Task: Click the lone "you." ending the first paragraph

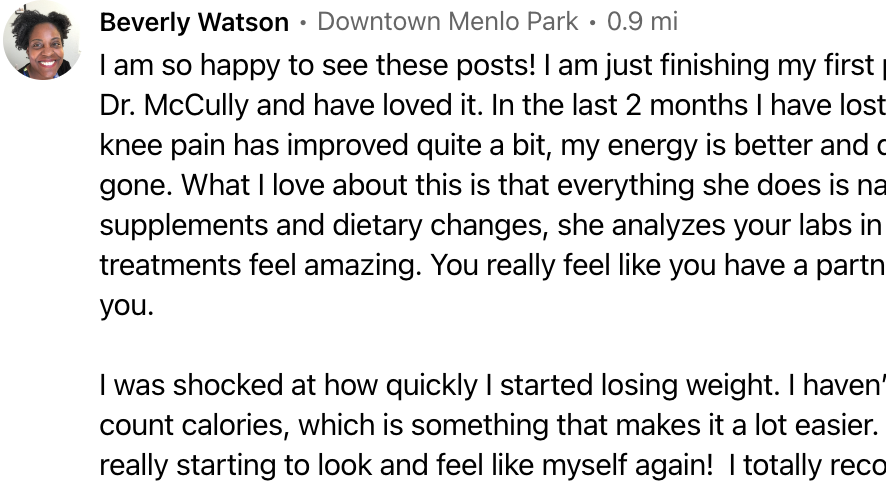Action: pos(127,306)
